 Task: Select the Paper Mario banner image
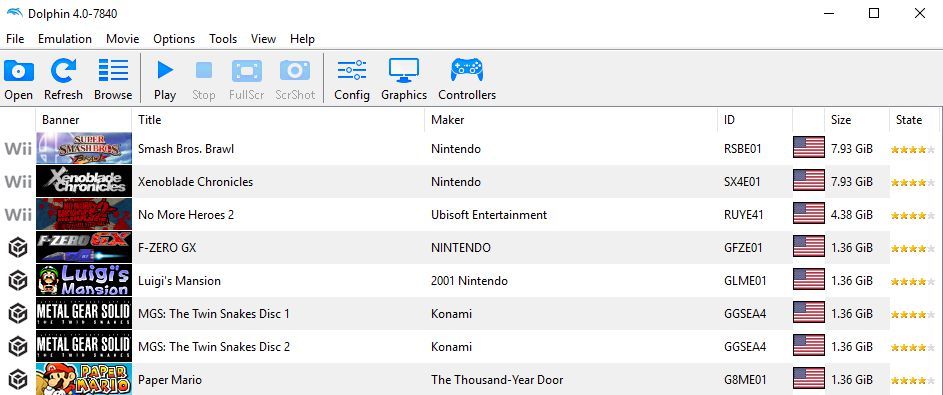[x=84, y=379]
